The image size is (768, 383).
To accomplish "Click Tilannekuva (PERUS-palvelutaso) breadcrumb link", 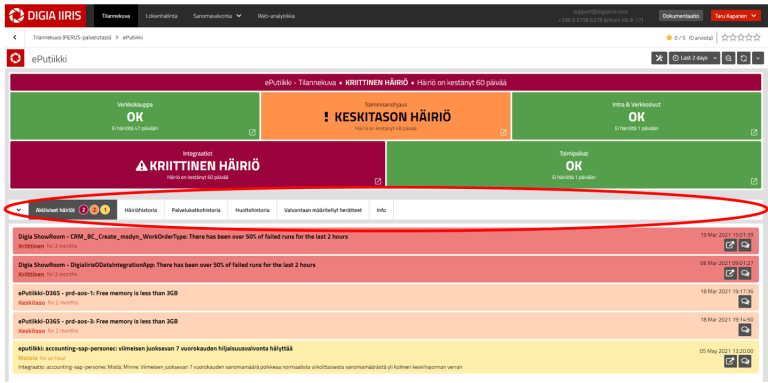I will tap(72, 38).
